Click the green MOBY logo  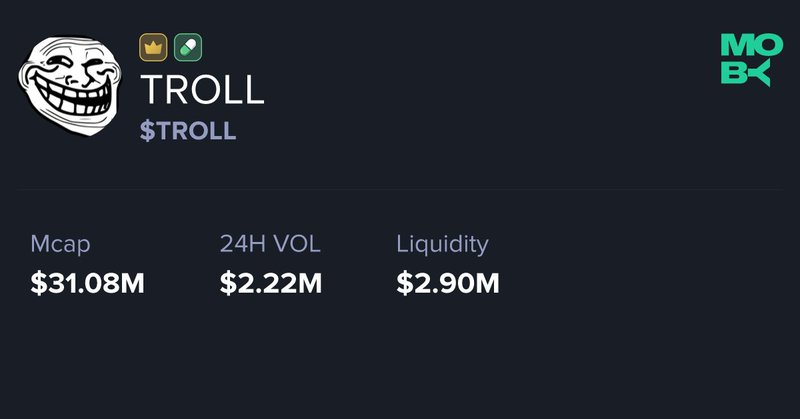[746, 60]
